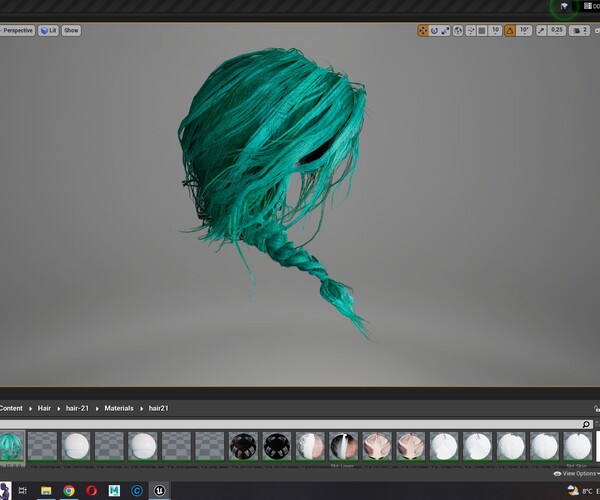Click the Materials breadcrumb folder
600x500 pixels.
pyautogui.click(x=119, y=408)
